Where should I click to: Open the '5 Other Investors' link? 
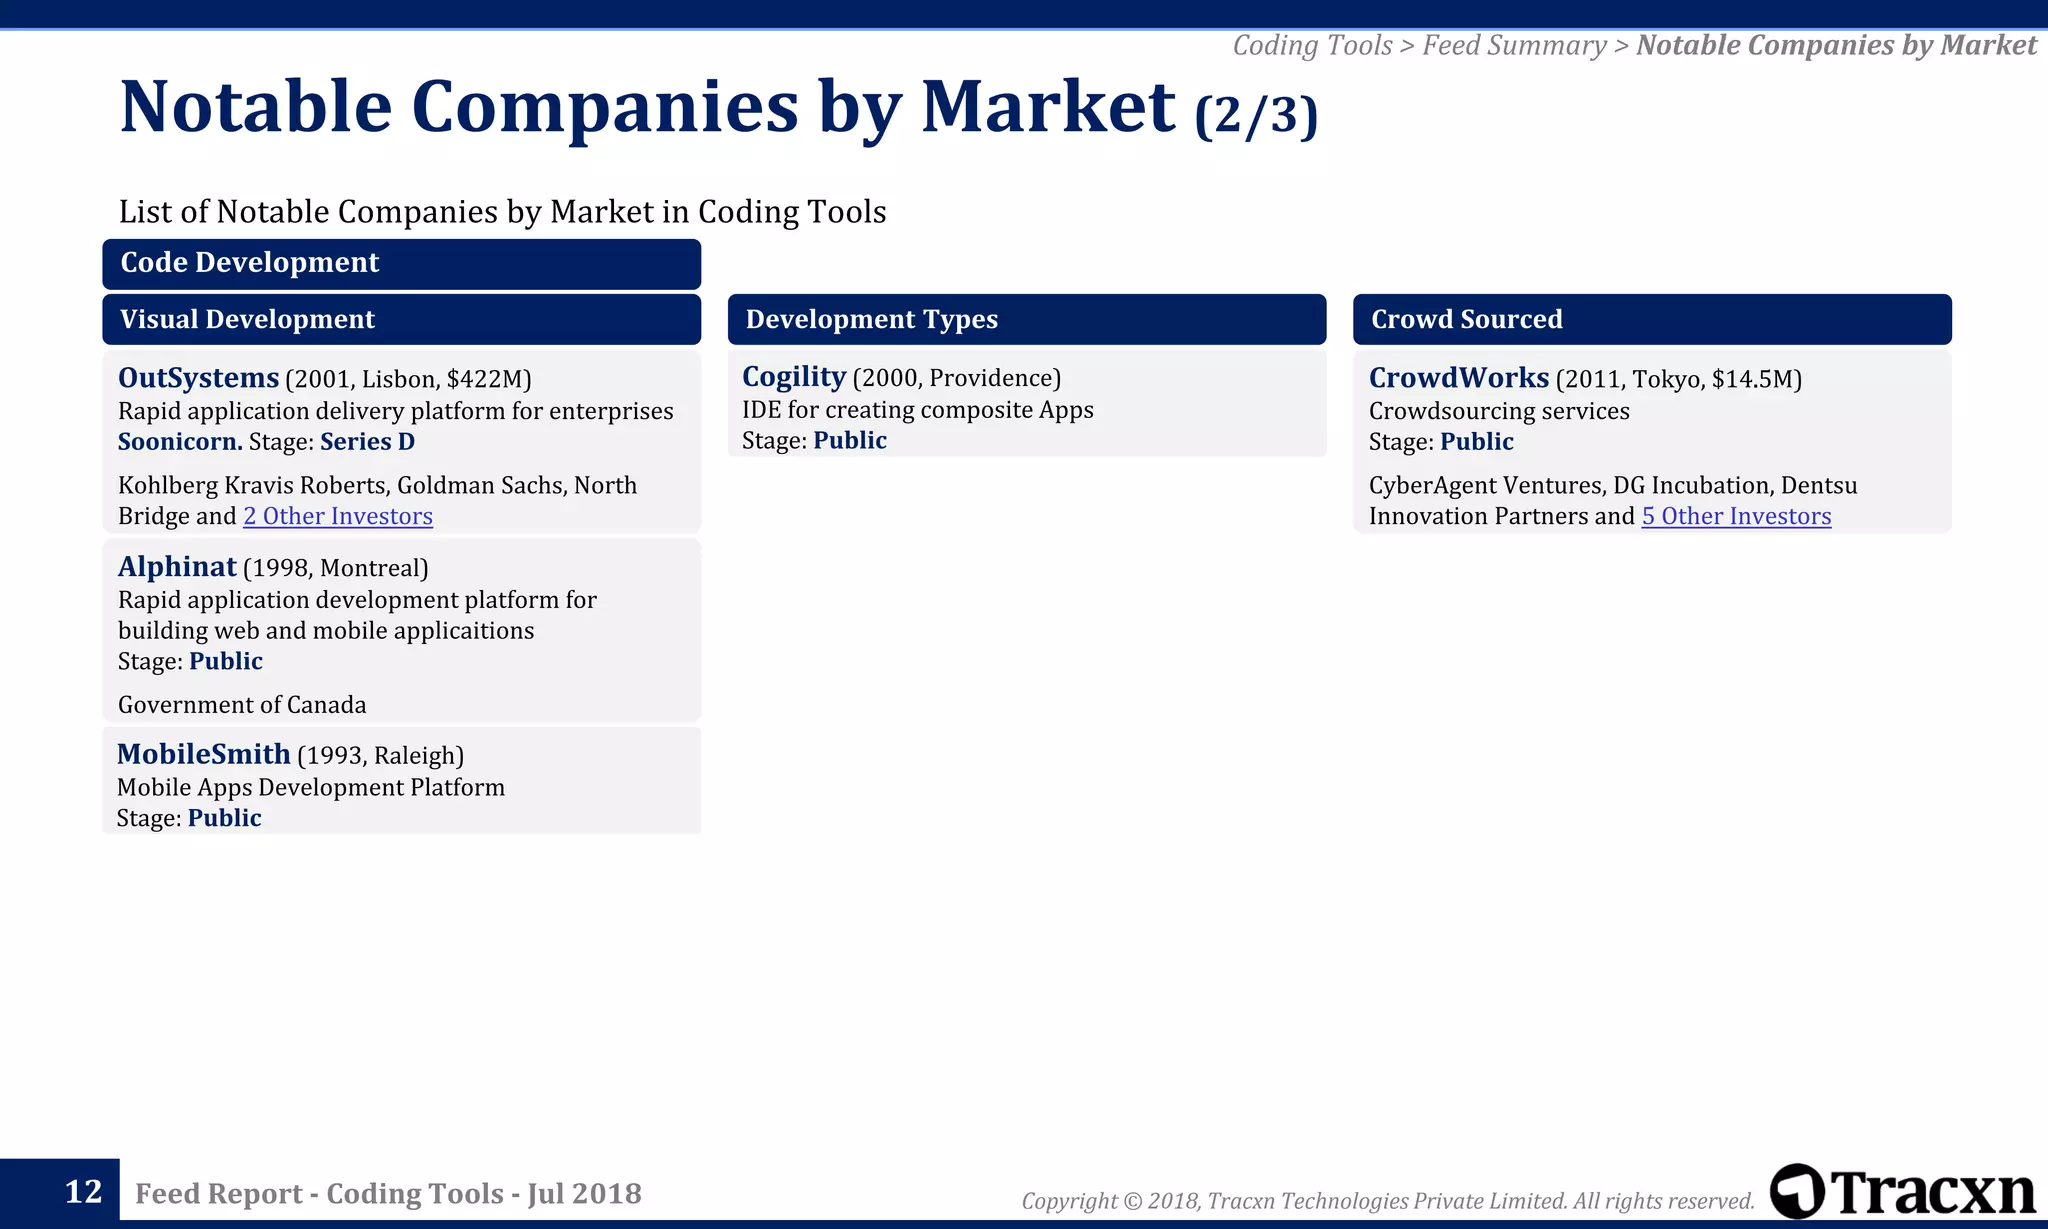1736,516
